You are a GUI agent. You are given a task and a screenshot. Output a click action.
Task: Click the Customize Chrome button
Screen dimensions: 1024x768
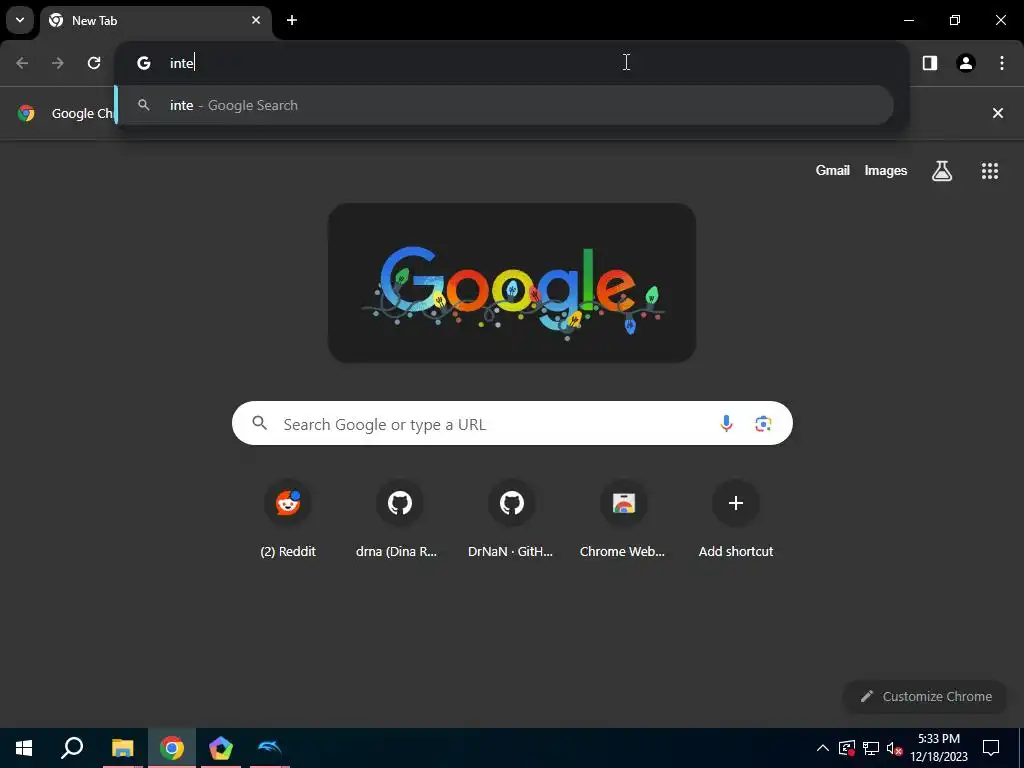pos(926,696)
